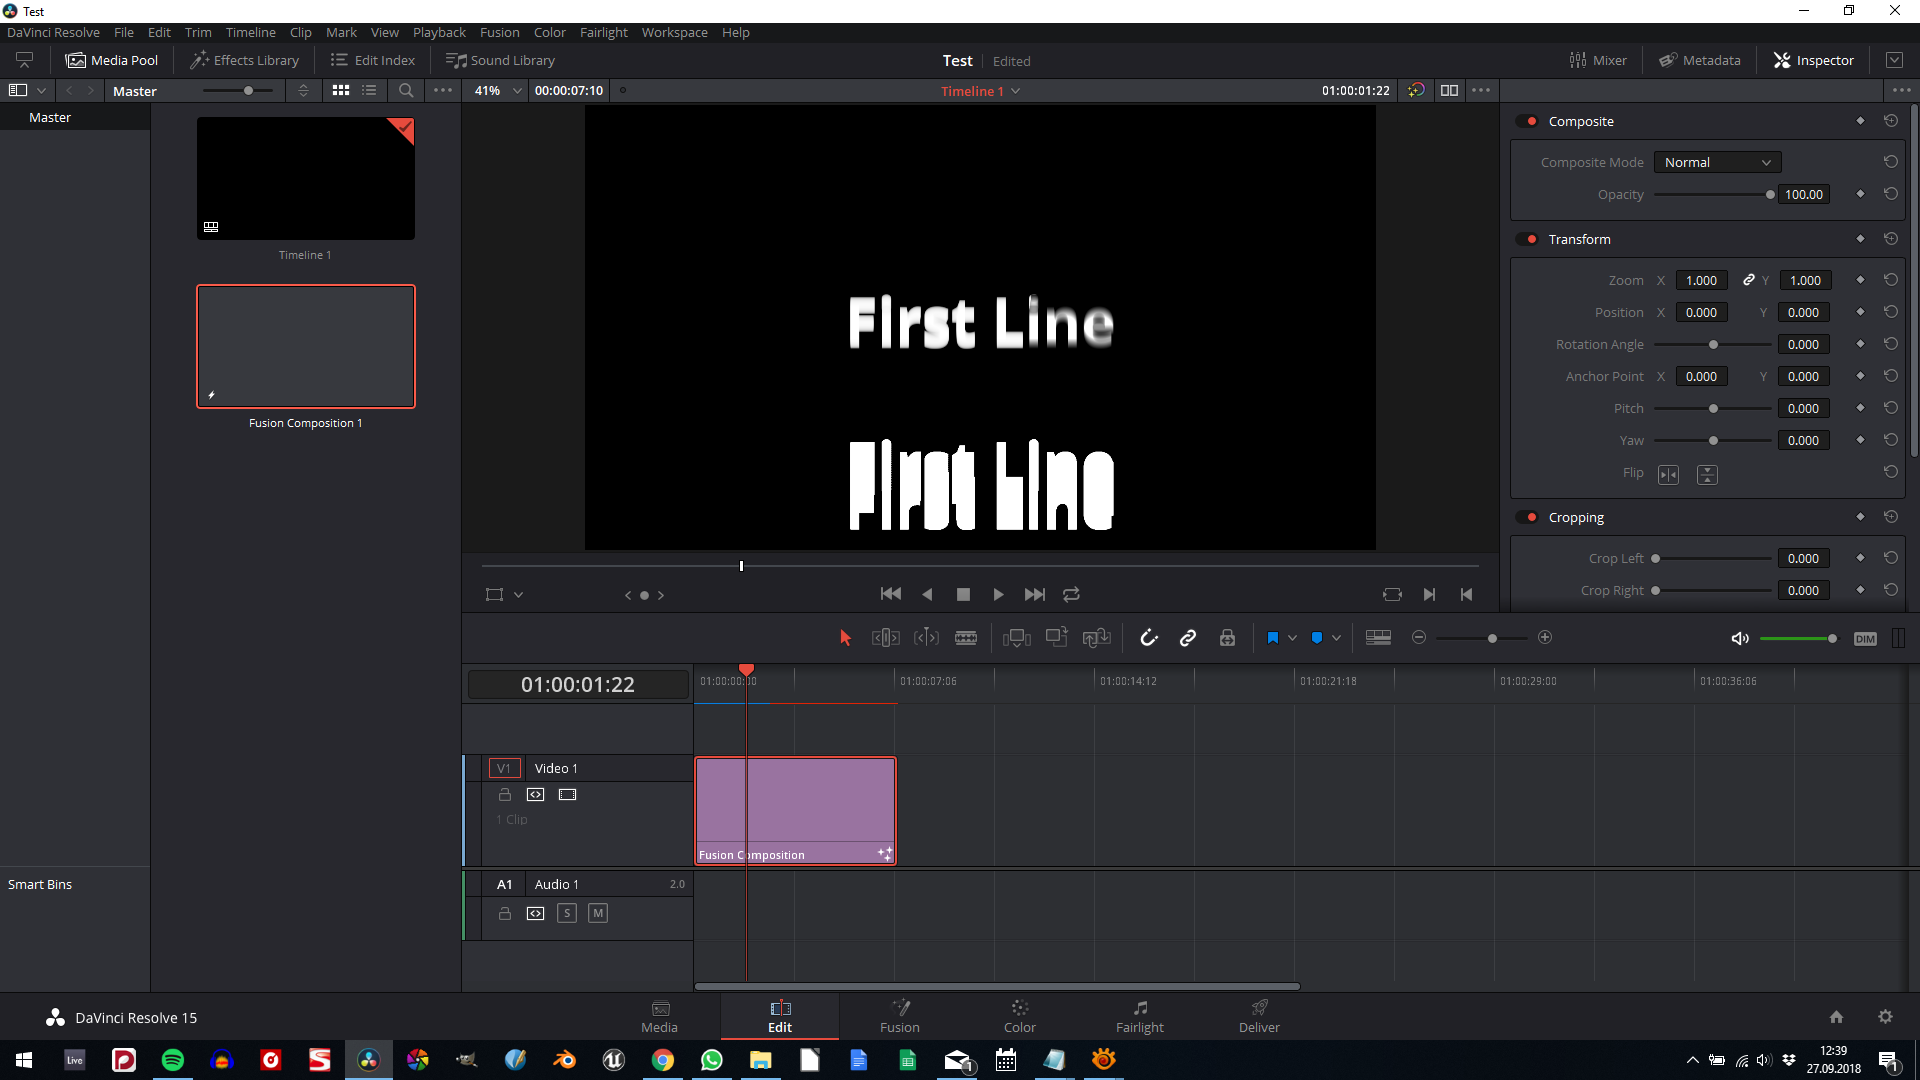This screenshot has width=1920, height=1080.
Task: Activate the Dynamic Trim Mode tool
Action: click(926, 638)
